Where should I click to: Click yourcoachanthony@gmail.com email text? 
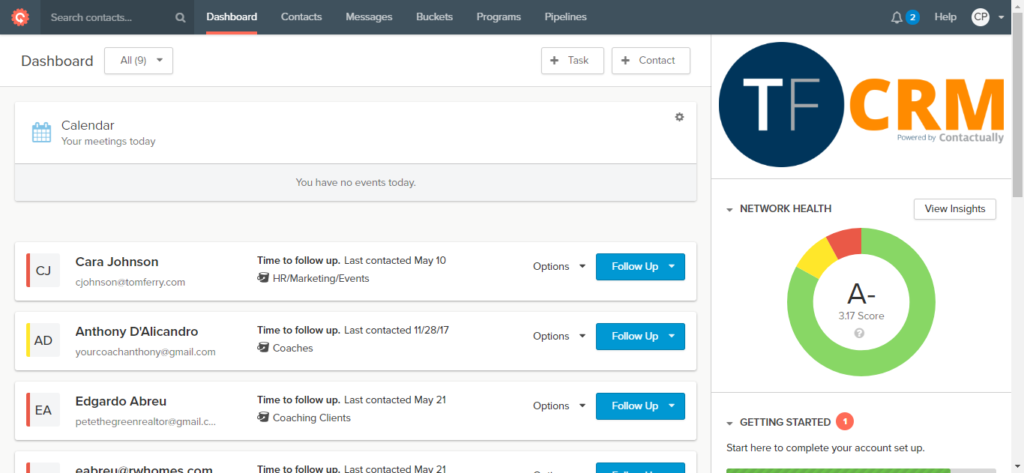point(145,352)
